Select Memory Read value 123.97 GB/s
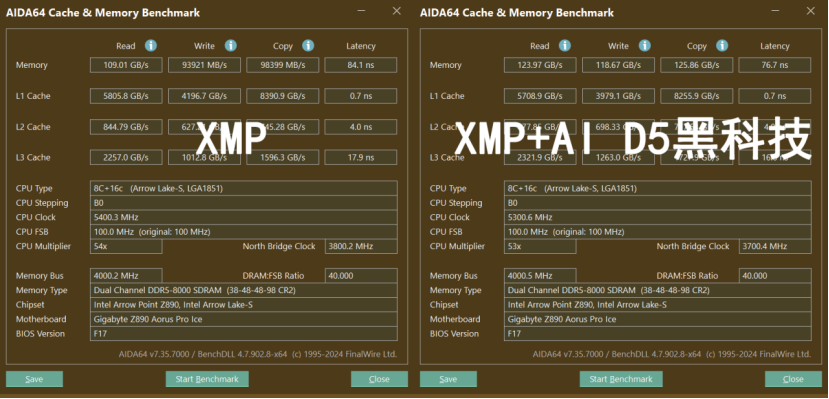 click(540, 65)
